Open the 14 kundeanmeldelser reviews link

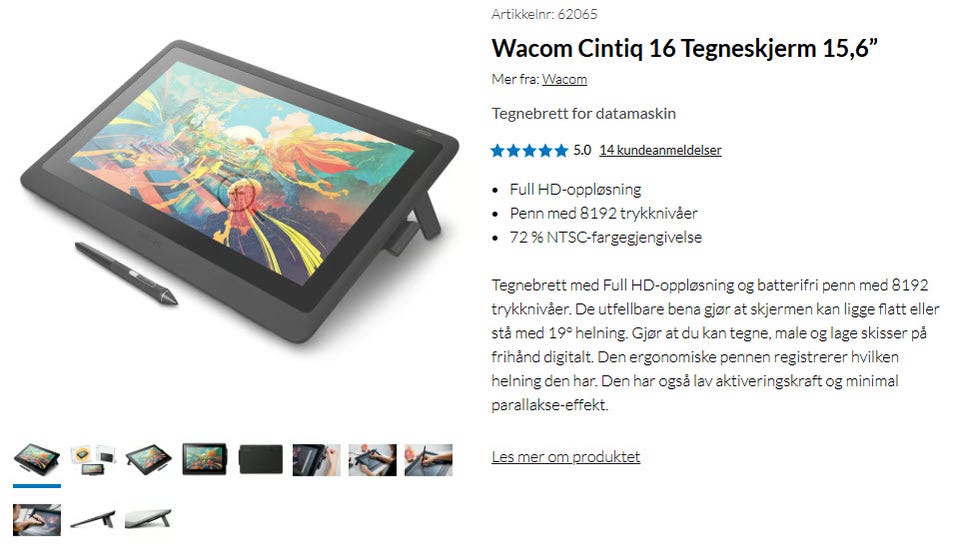(x=660, y=150)
